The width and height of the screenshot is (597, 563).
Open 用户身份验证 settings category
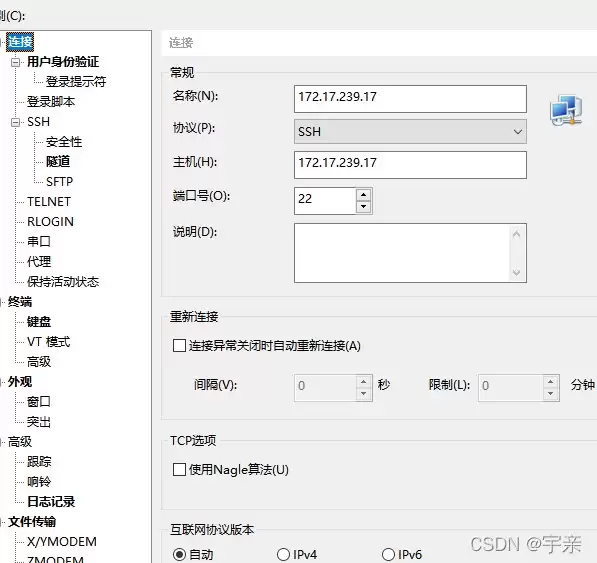[x=63, y=62]
